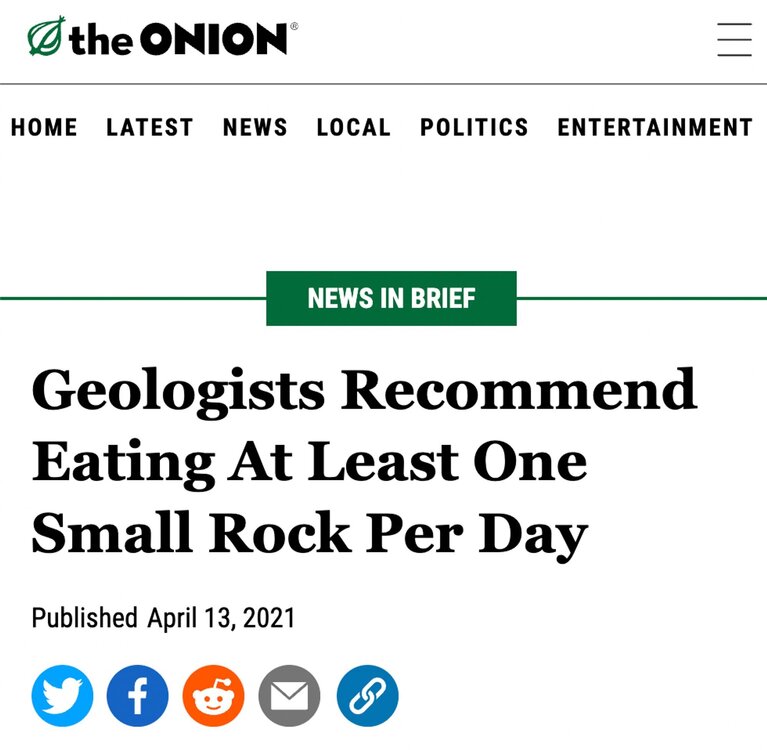Screen dimensions: 767x750
Task: Share the article on Facebook
Action: coord(137,695)
